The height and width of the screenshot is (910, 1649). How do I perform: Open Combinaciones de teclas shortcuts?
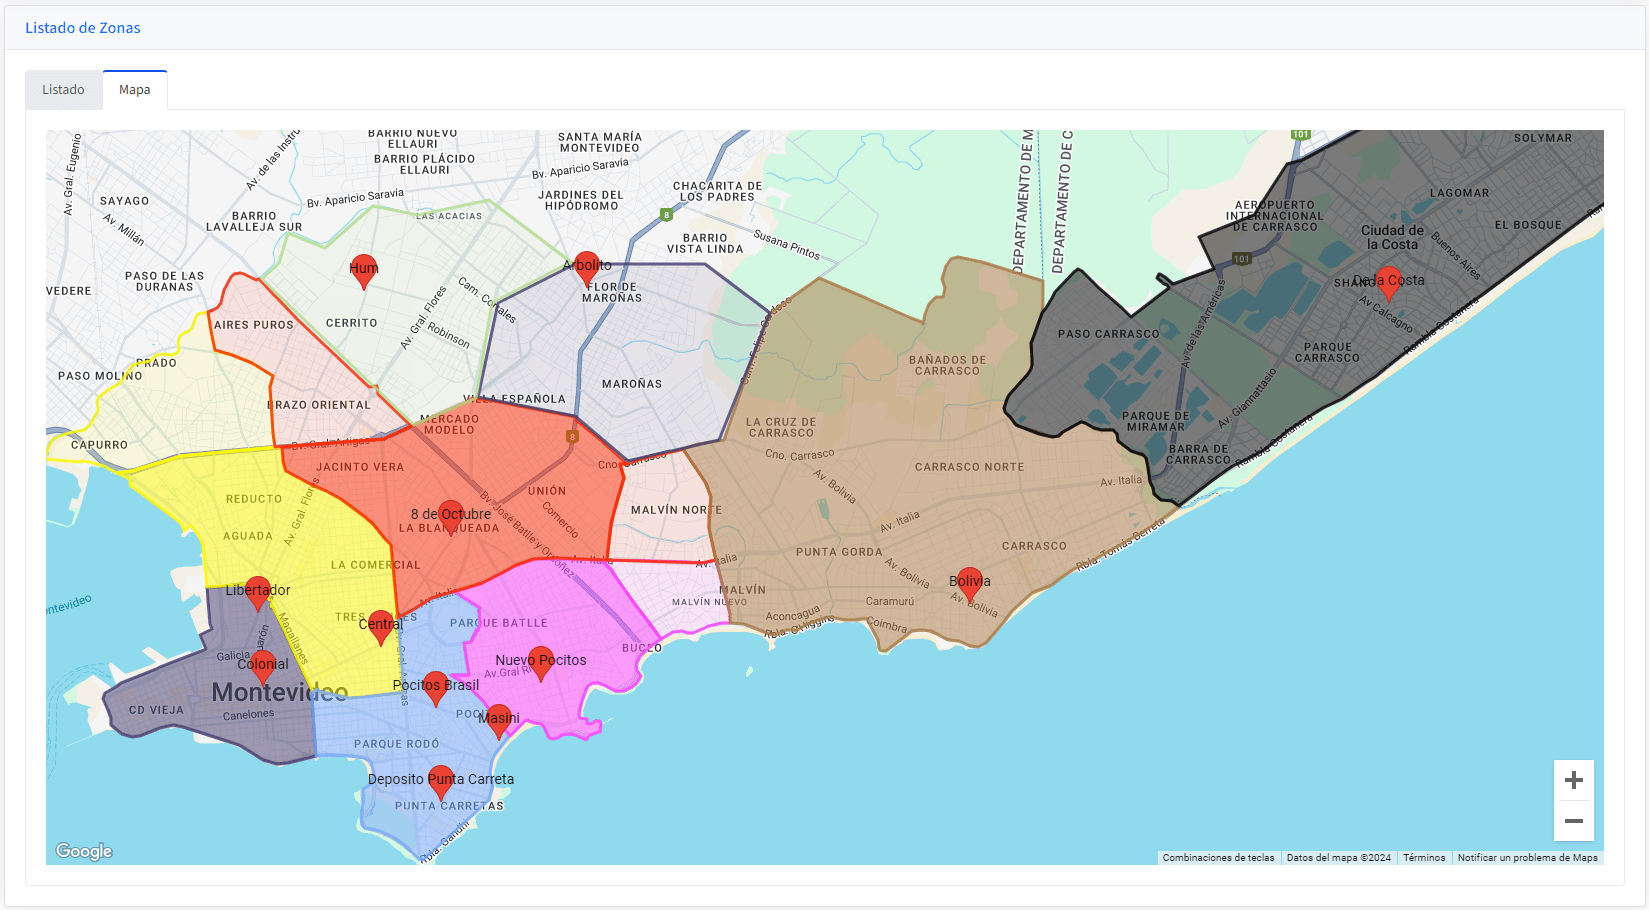(1218, 858)
